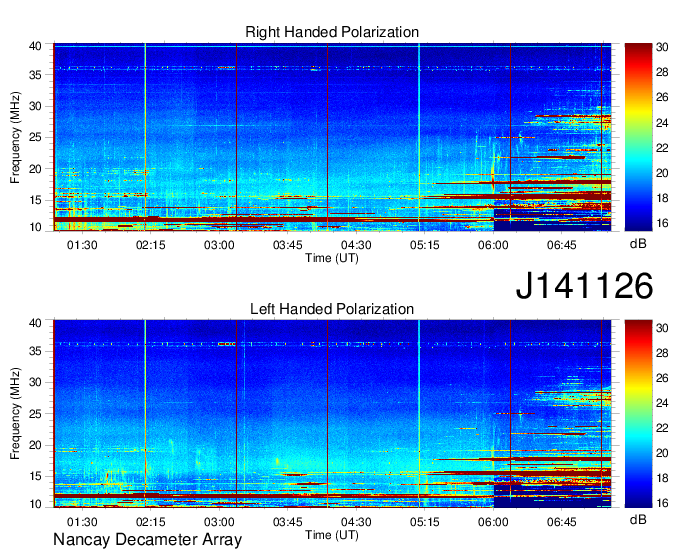Click the 'dB' label under Left Handed colorbar
680x552 pixels.
(638, 519)
